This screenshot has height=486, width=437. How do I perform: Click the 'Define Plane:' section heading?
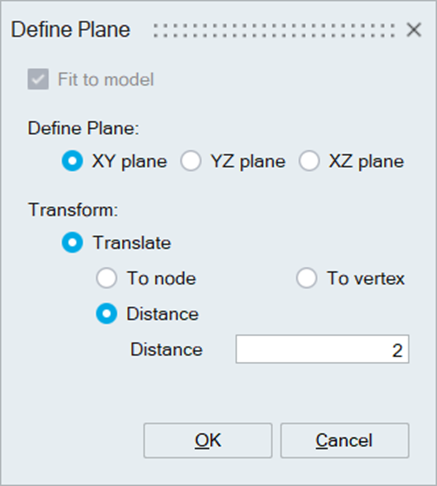pos(83,128)
